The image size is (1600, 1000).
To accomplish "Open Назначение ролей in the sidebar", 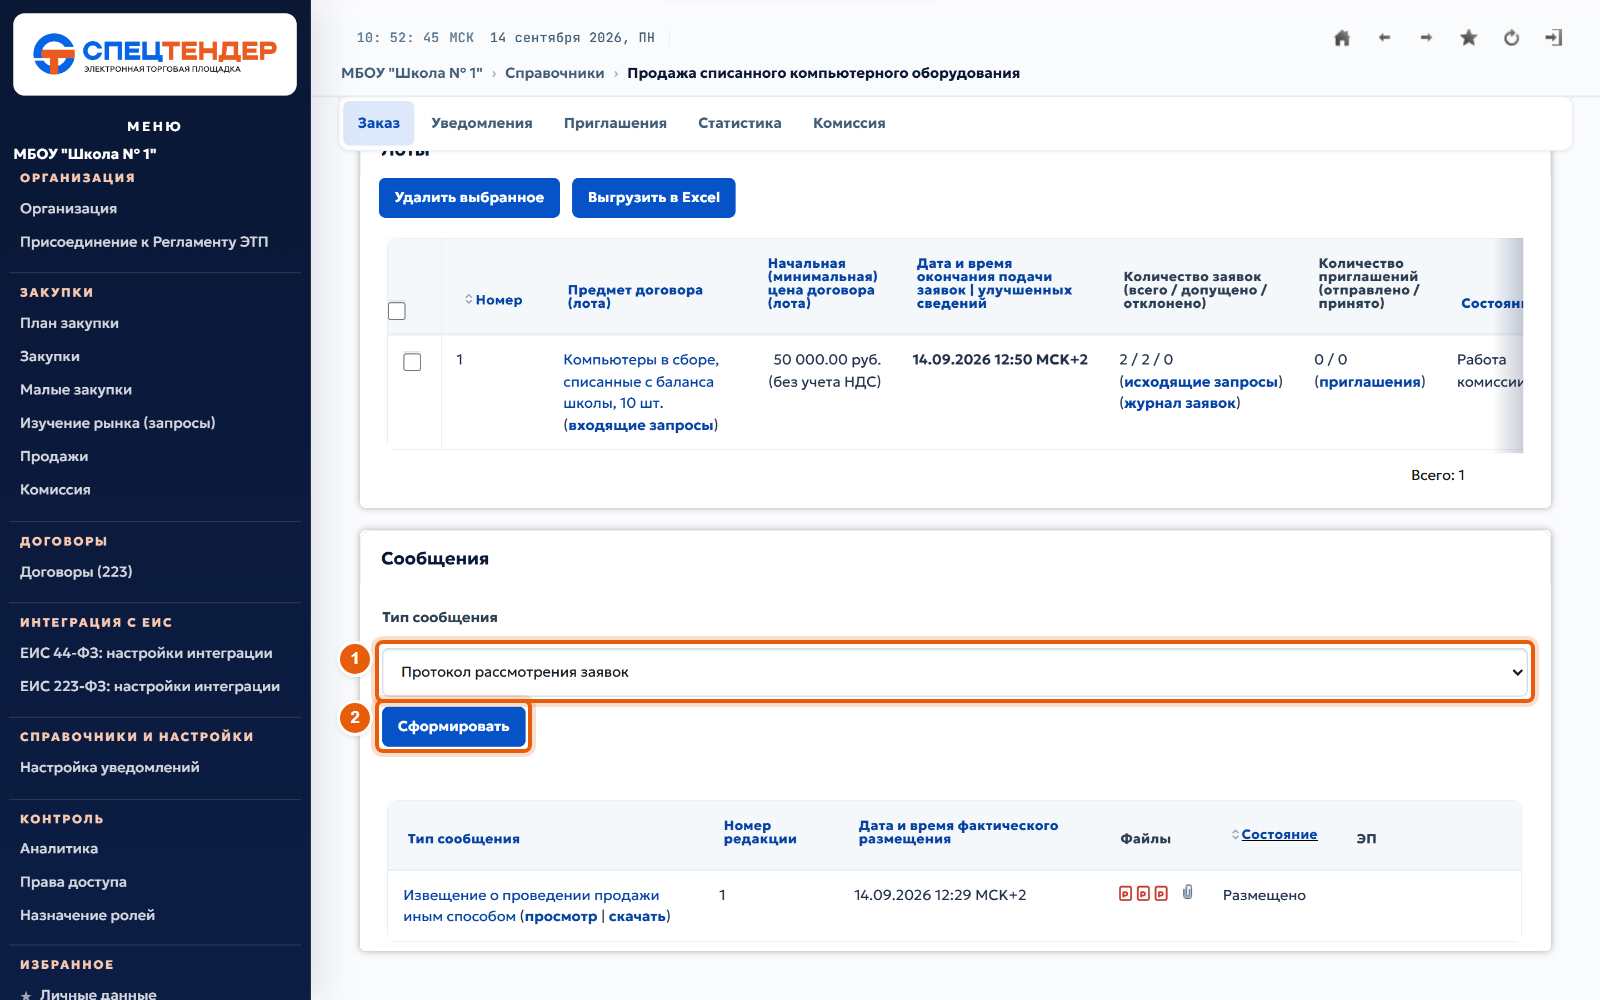I will (x=88, y=915).
